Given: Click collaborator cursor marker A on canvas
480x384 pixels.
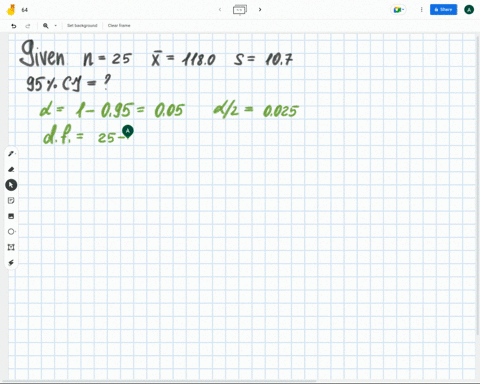Looking at the screenshot, I should [128, 132].
